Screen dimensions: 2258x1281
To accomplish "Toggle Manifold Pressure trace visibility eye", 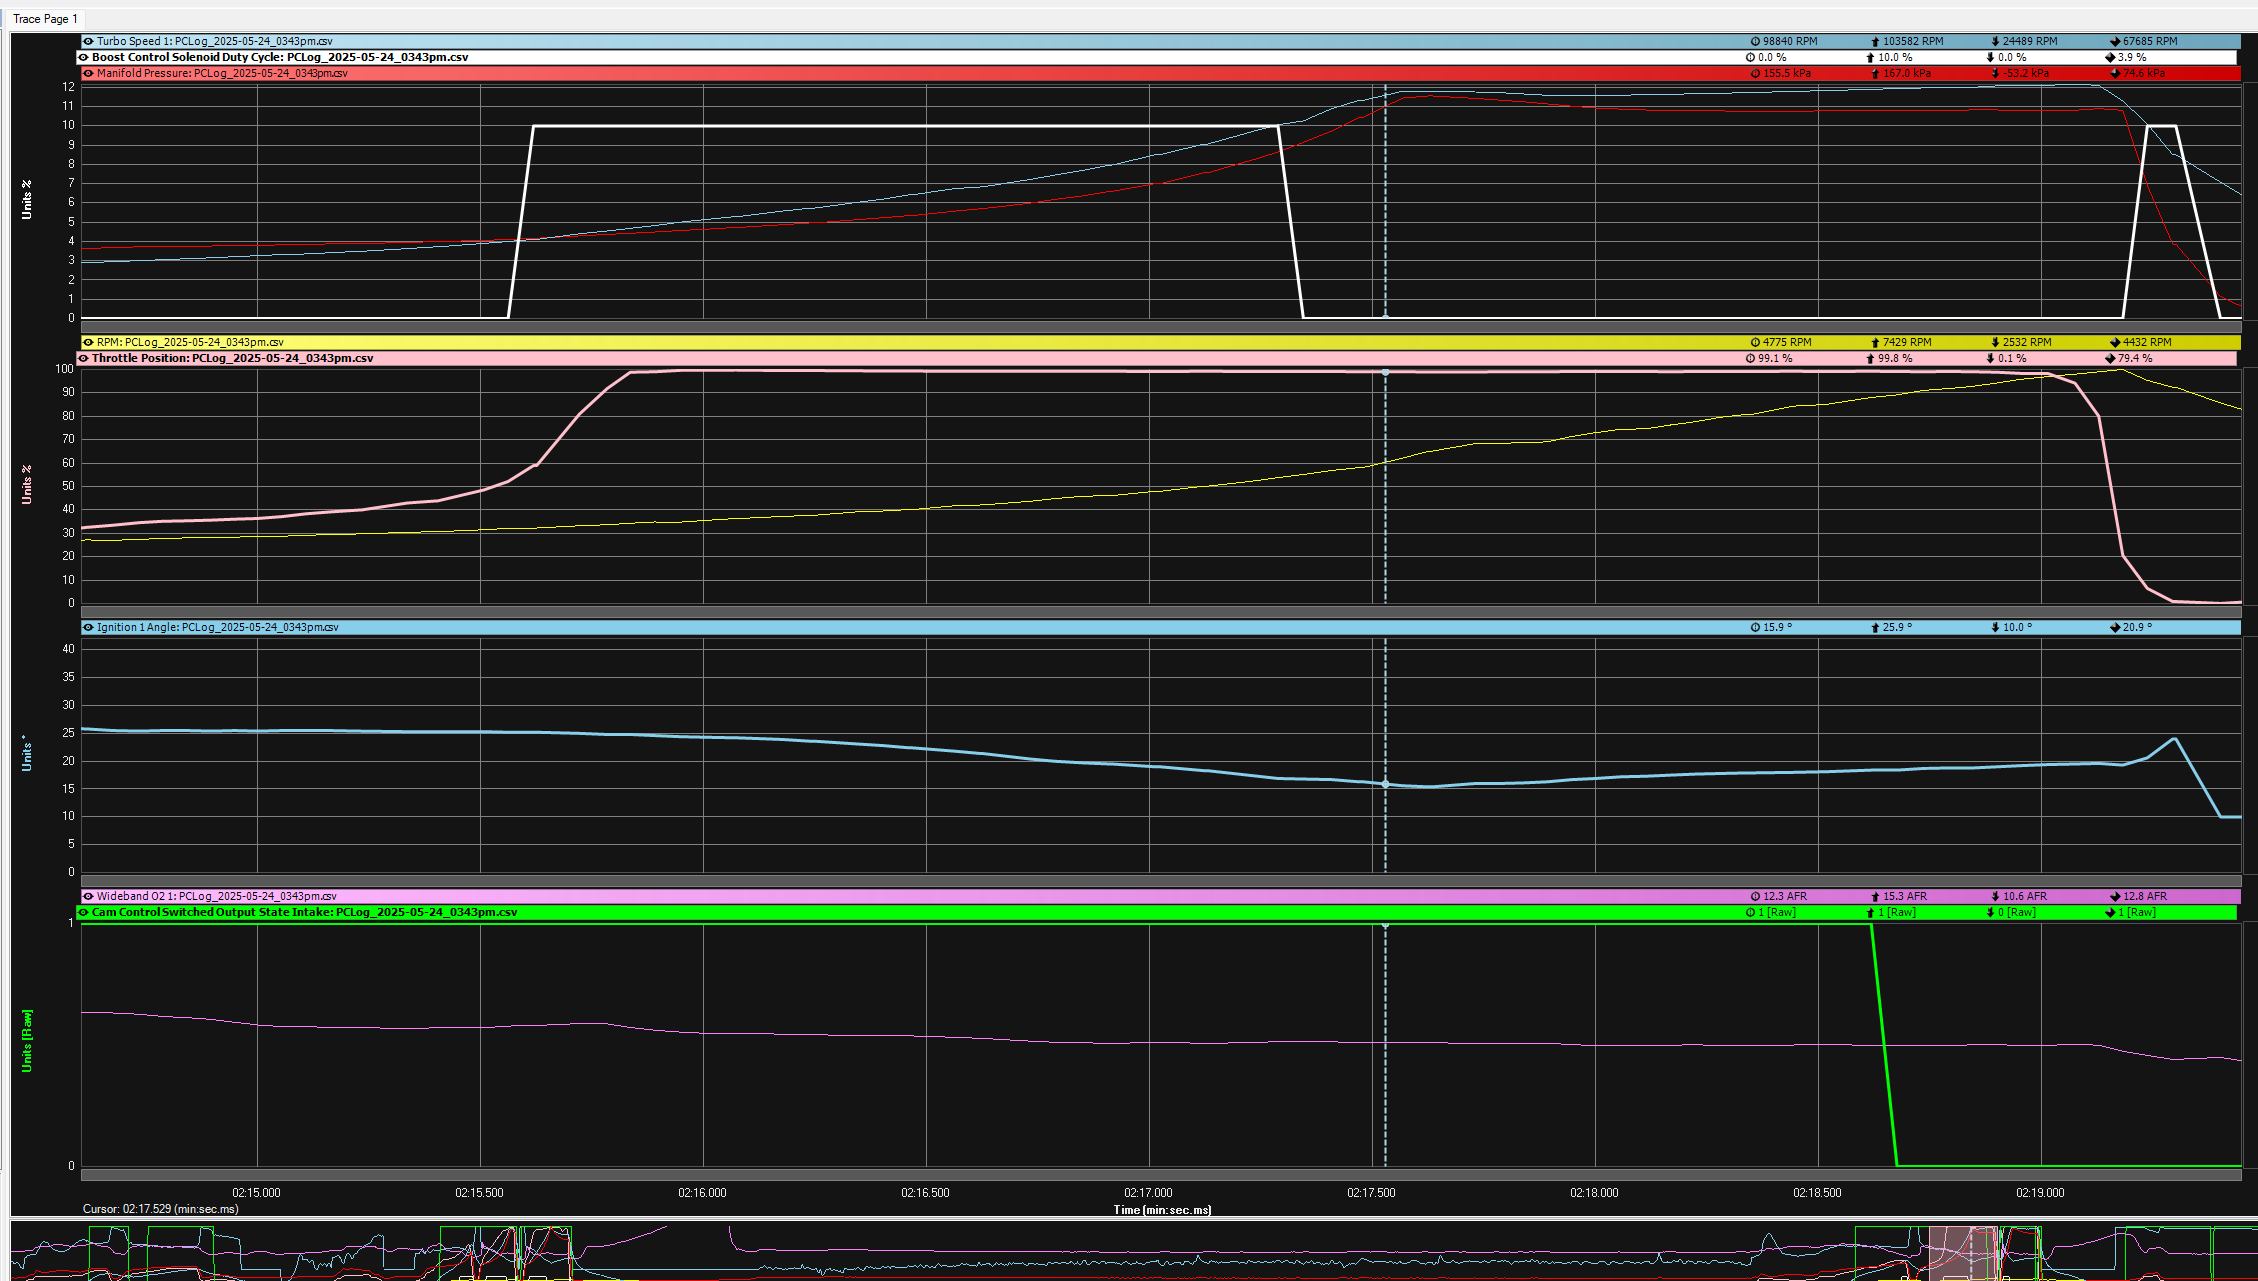I will pyautogui.click(x=88, y=73).
